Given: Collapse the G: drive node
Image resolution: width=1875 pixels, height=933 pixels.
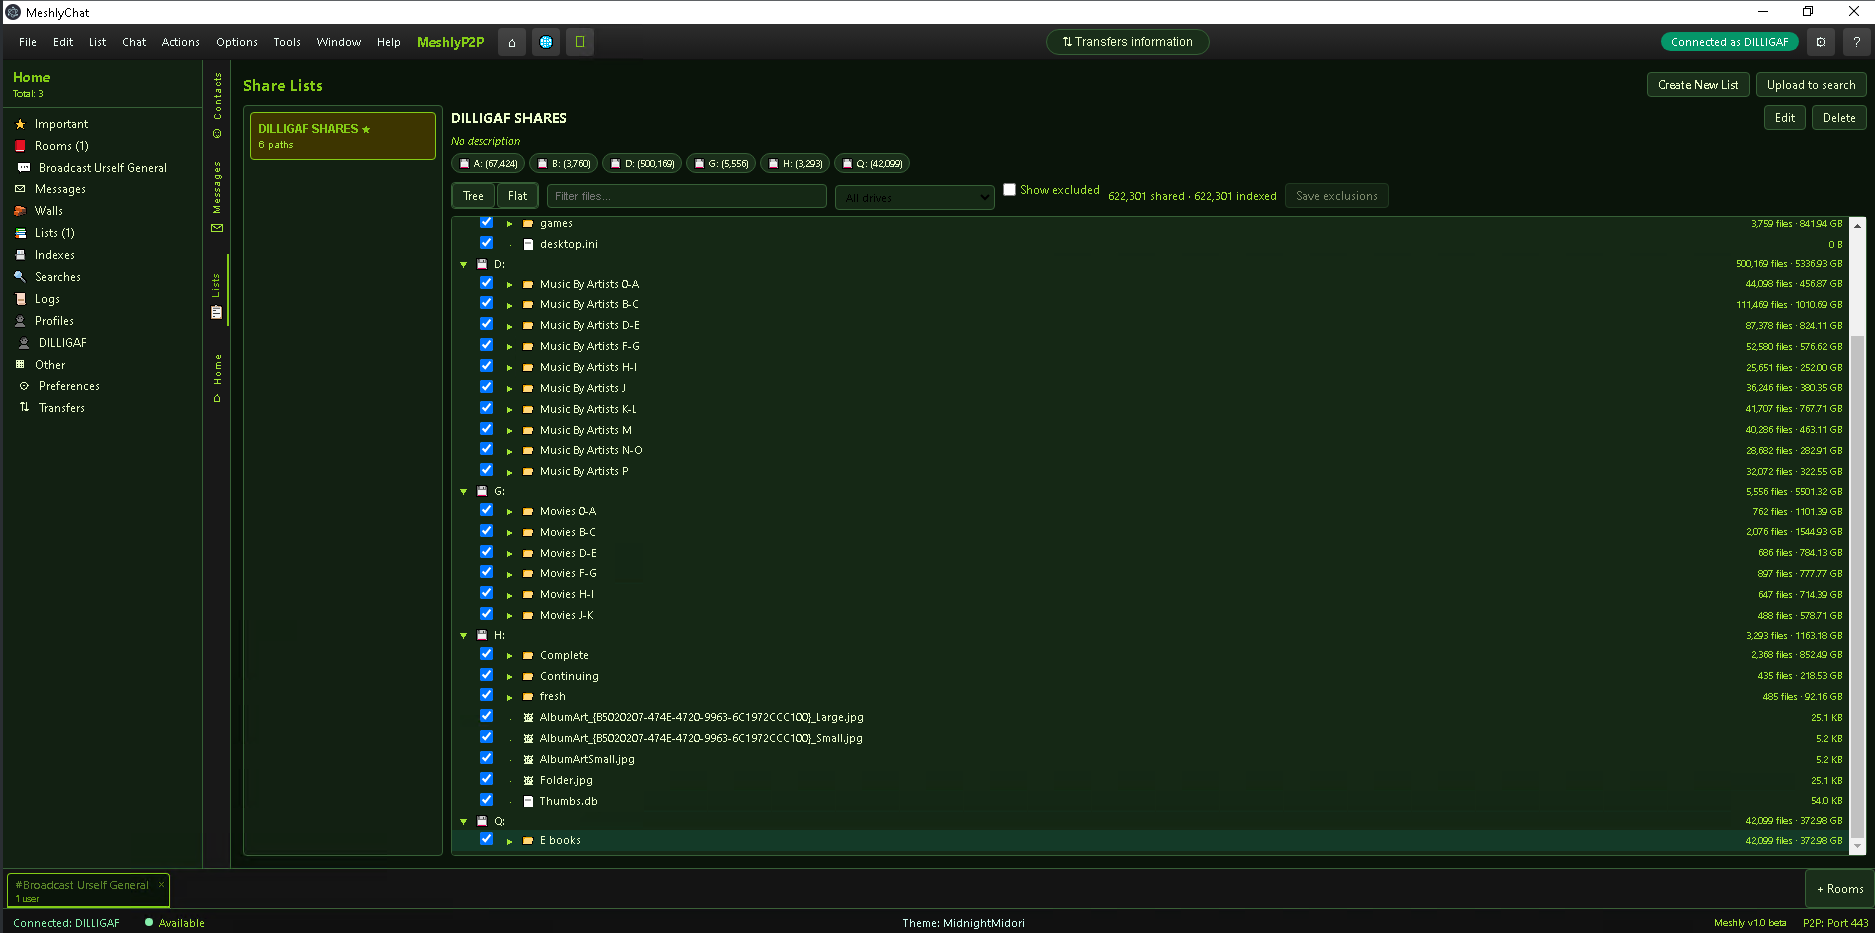Looking at the screenshot, I should click(464, 492).
